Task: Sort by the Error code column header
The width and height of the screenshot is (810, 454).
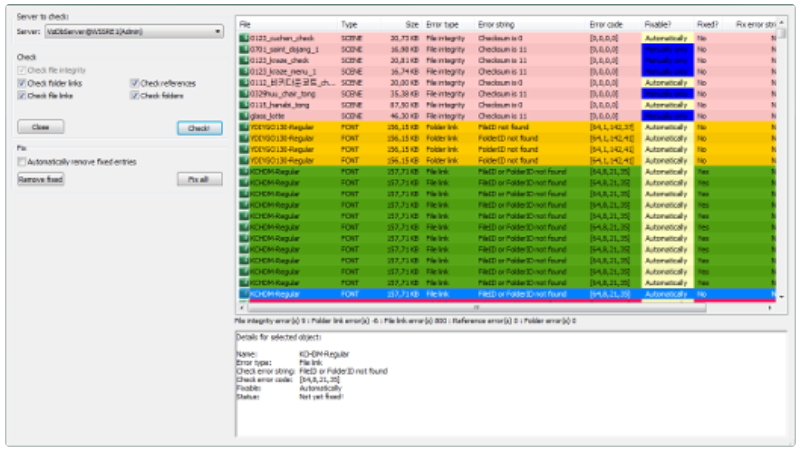Action: pos(614,24)
